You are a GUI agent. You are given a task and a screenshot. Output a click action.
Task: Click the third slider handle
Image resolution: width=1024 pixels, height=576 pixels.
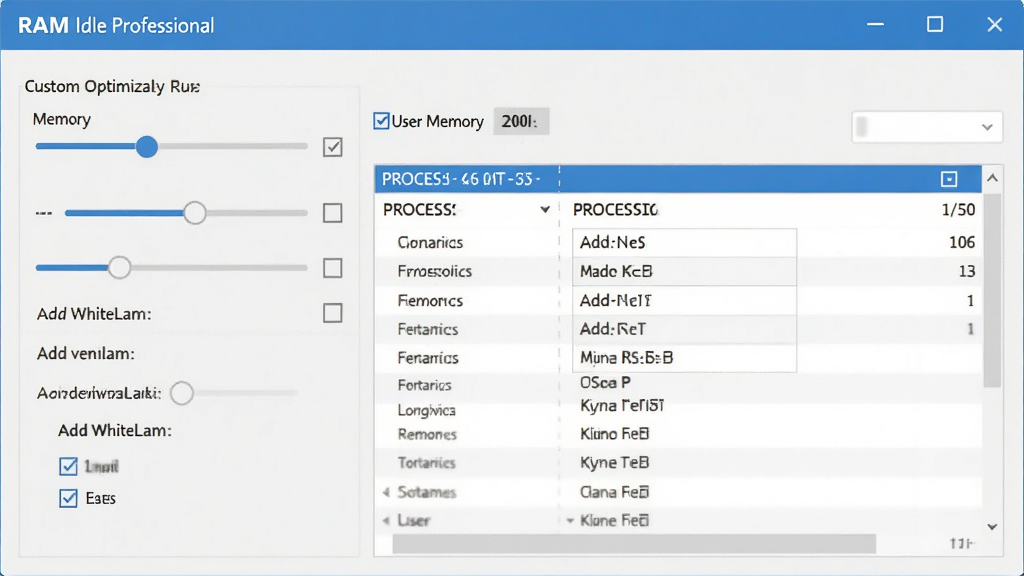(119, 268)
